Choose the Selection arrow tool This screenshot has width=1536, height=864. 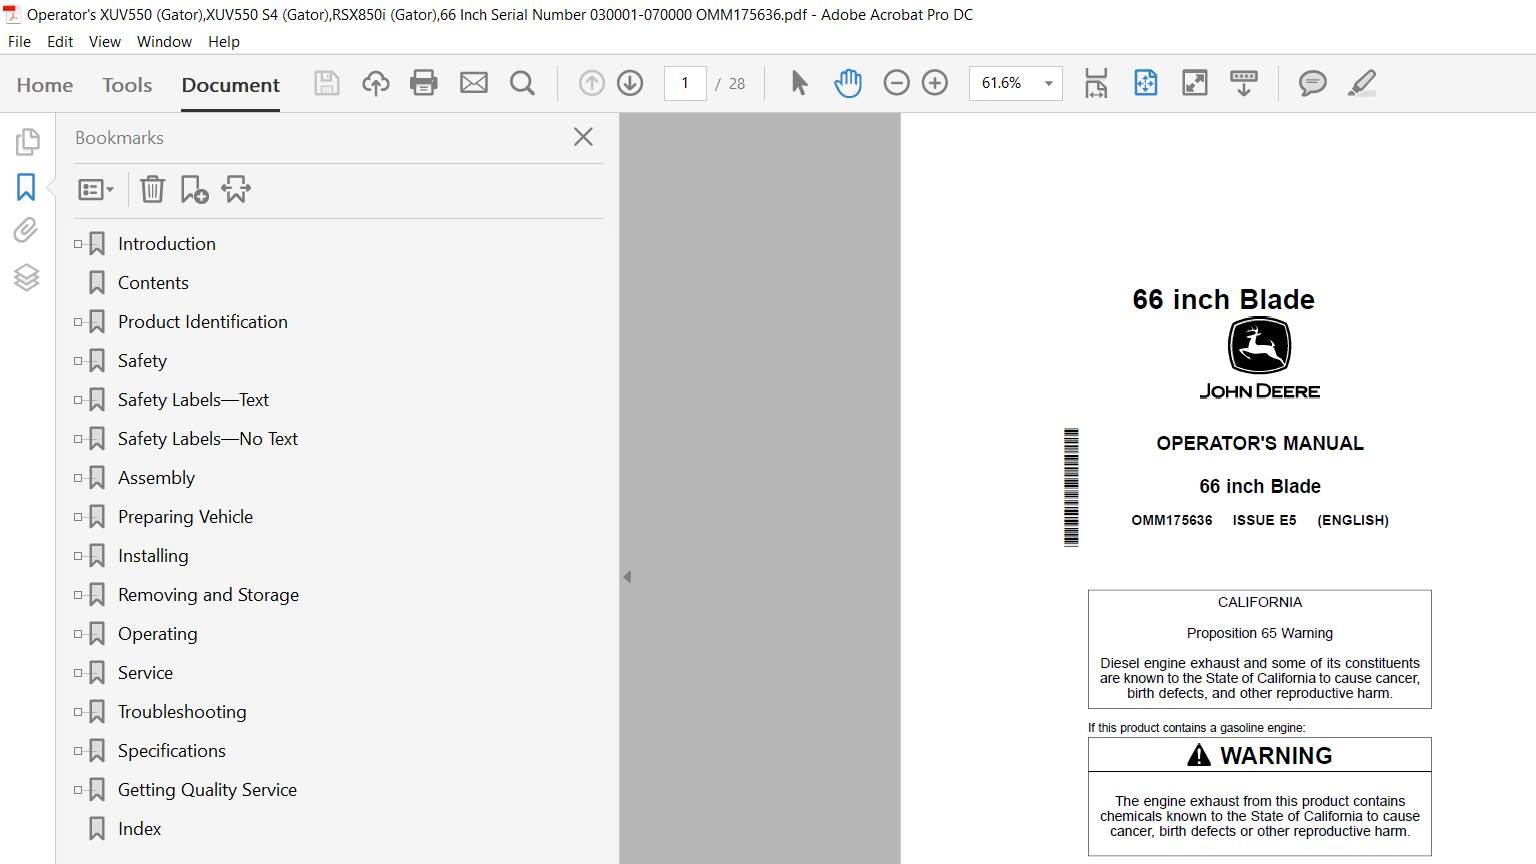tap(799, 83)
